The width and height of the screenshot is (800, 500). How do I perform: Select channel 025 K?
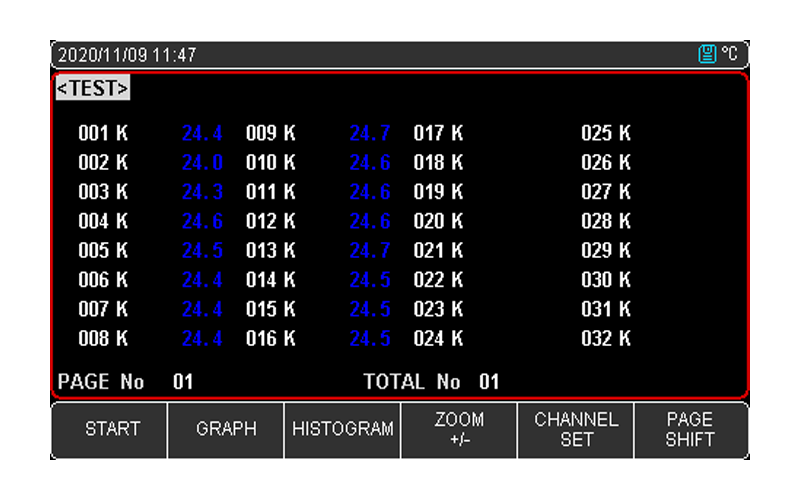[606, 133]
